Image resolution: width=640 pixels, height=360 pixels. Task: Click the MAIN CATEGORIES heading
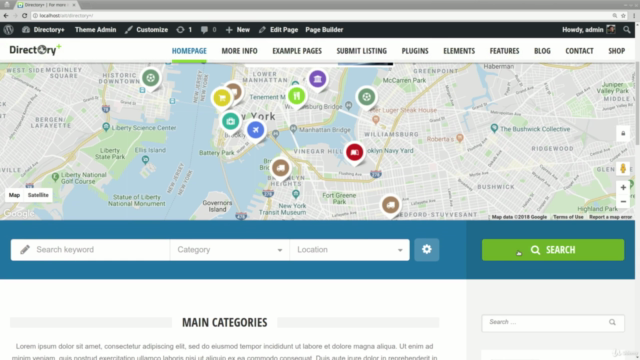click(224, 322)
